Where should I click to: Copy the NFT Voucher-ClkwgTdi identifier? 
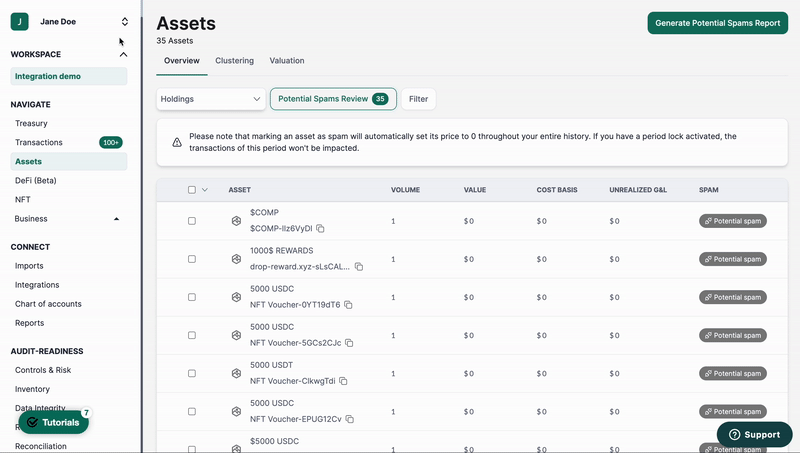343,381
